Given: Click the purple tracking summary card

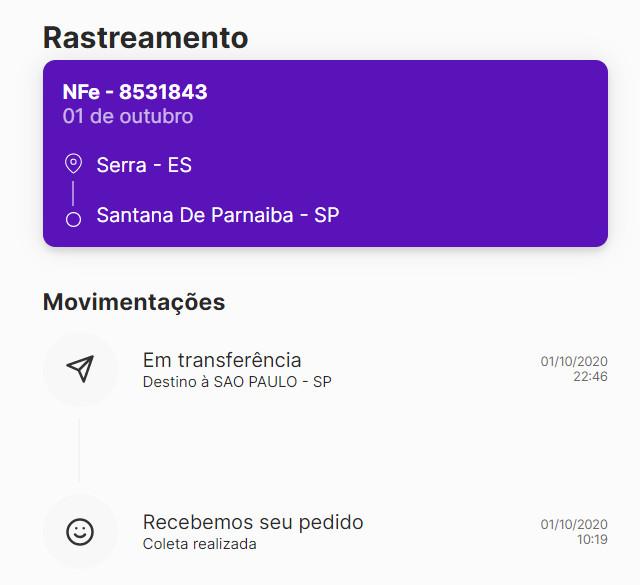Looking at the screenshot, I should [325, 153].
